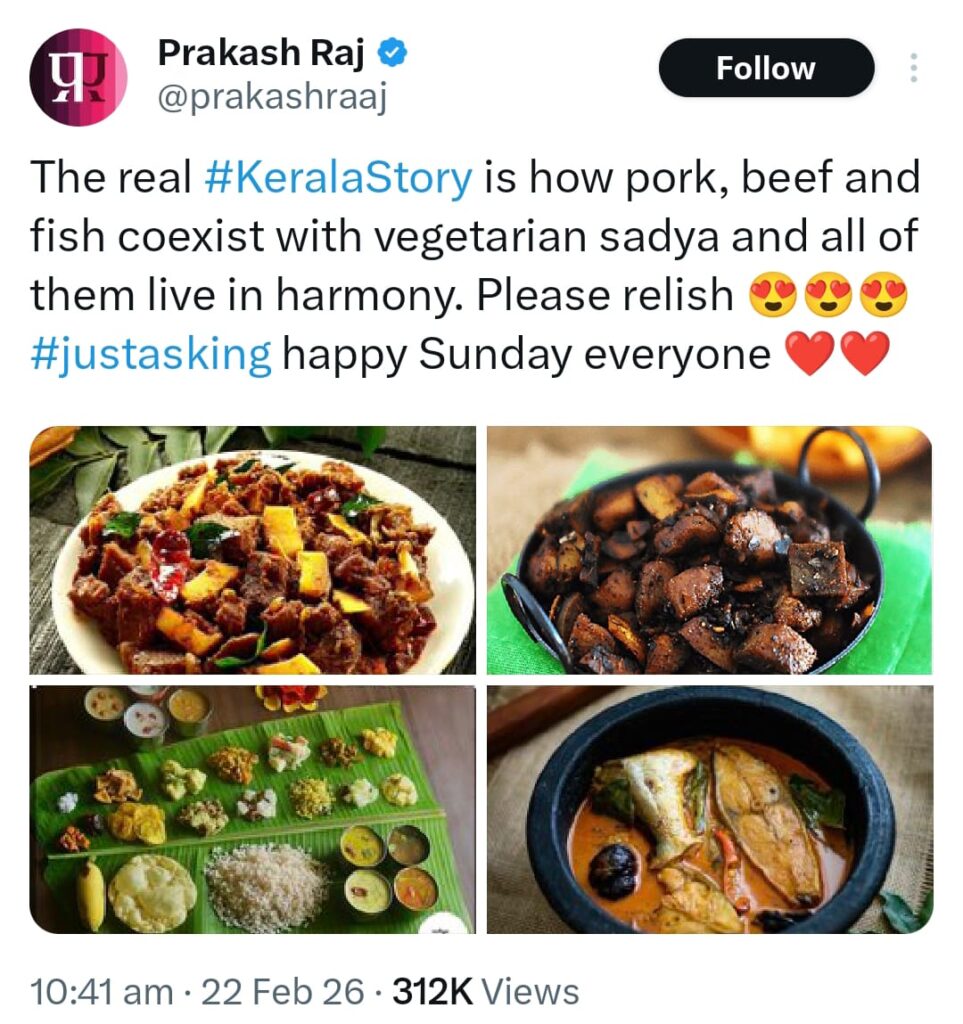View the fish curry clay pot photo
The image size is (963, 1024).
pos(709,808)
